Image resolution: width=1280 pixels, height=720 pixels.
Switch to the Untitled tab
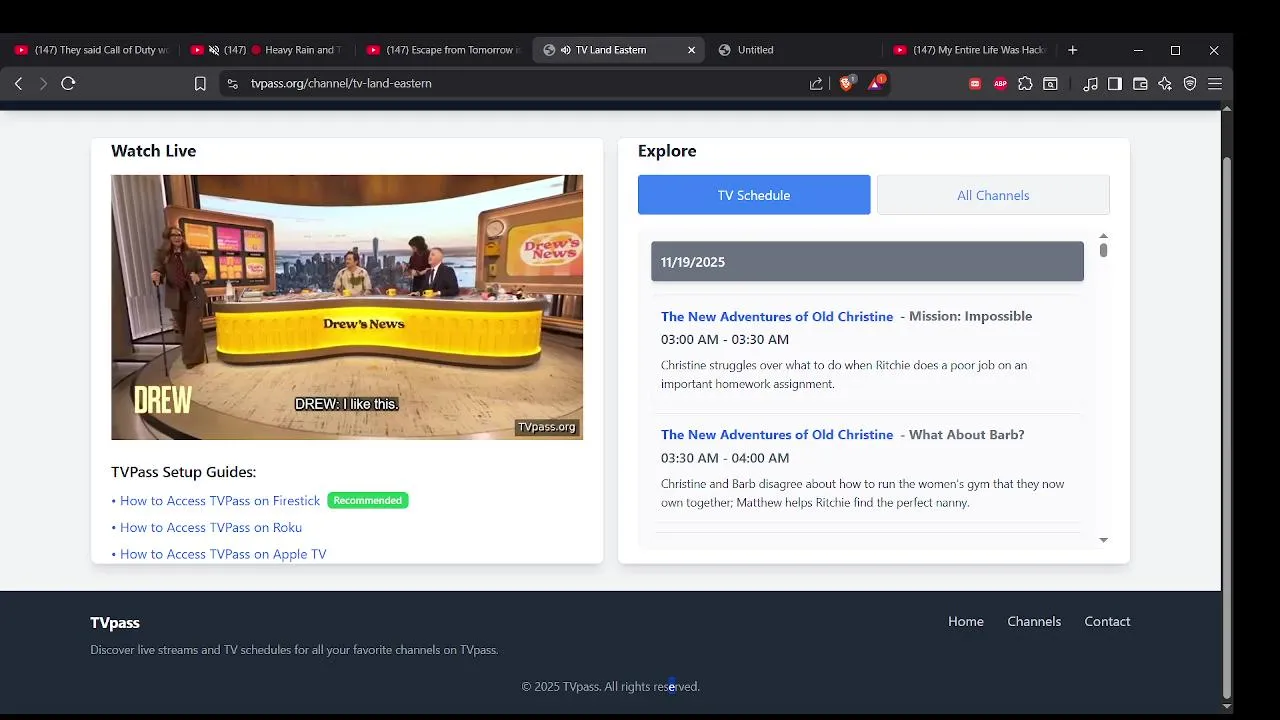(795, 50)
